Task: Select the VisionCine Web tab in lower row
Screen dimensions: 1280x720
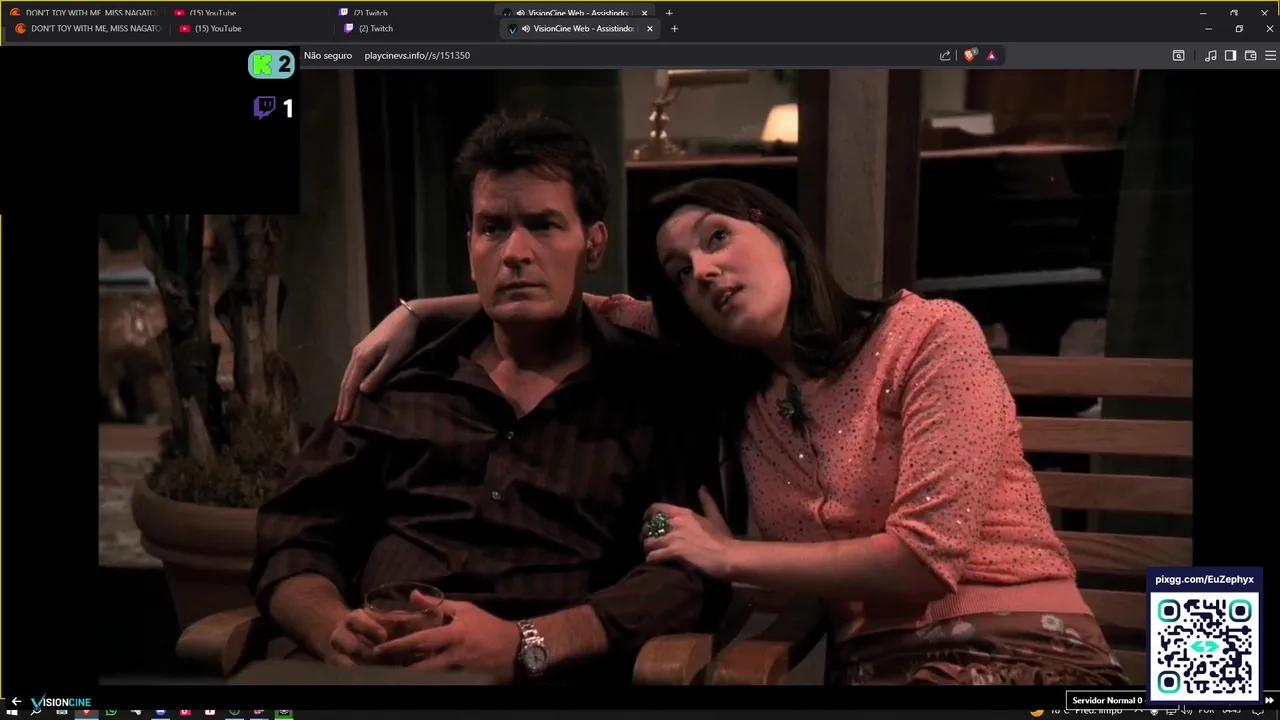Action: (x=580, y=29)
